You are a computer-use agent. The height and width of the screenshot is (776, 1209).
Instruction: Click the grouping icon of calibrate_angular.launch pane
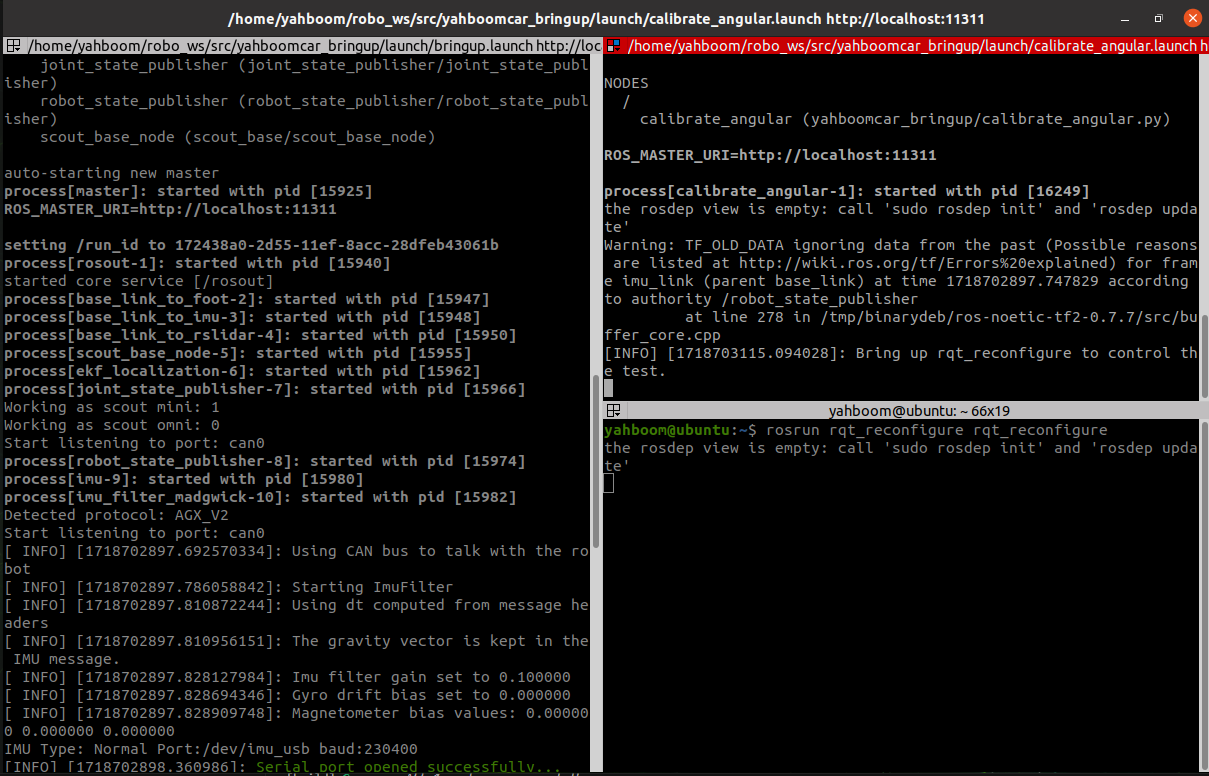[615, 46]
